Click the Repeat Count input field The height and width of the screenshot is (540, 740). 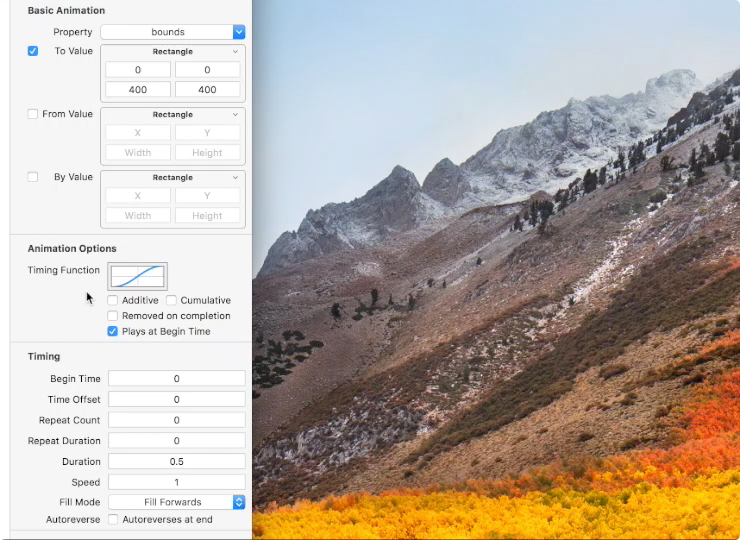pyautogui.click(x=177, y=420)
